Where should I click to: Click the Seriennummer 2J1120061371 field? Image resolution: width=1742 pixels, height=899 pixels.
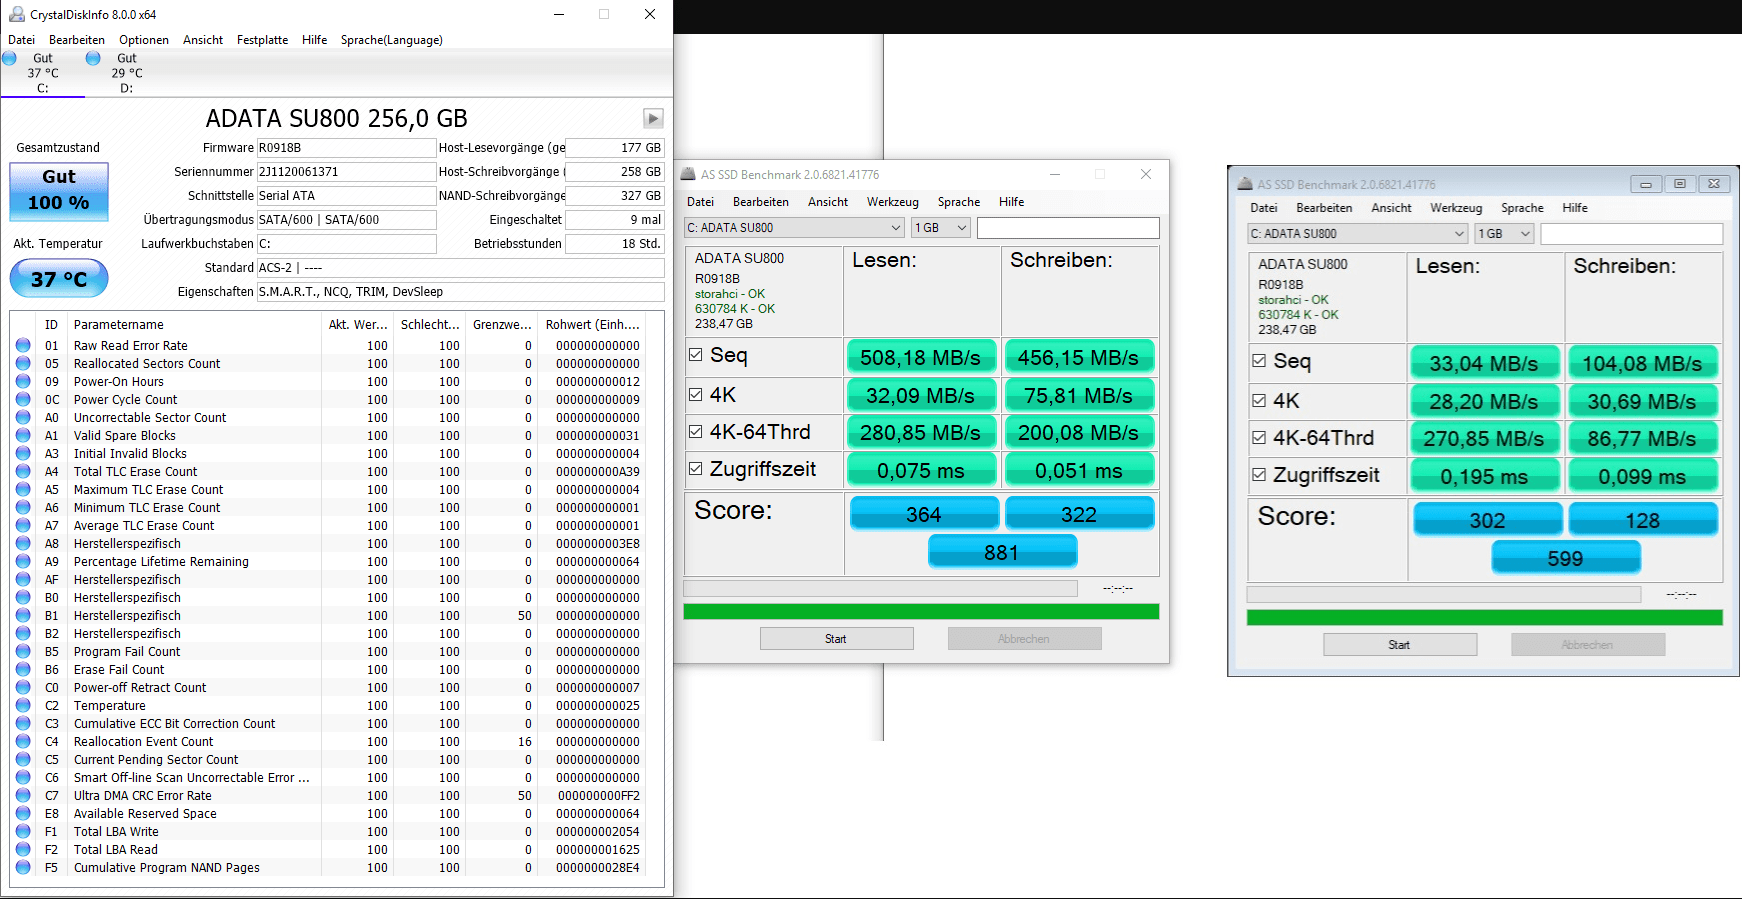point(346,172)
